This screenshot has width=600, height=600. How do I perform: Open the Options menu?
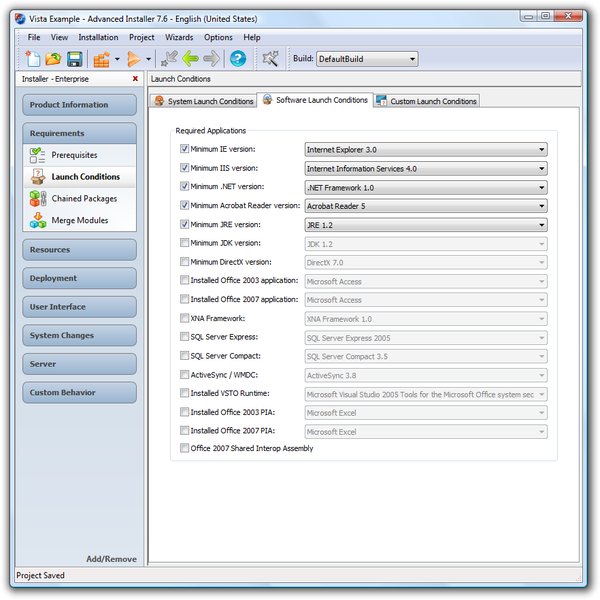tap(218, 38)
